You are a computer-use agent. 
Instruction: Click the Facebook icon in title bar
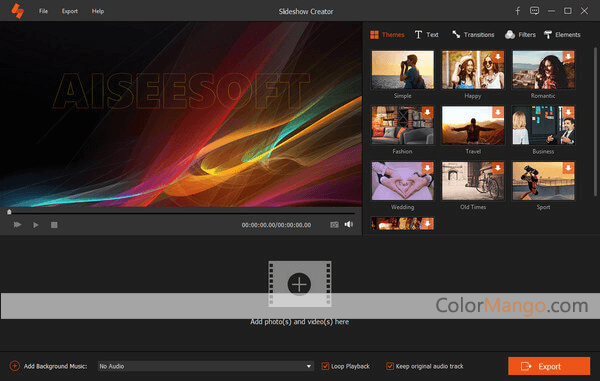point(517,11)
